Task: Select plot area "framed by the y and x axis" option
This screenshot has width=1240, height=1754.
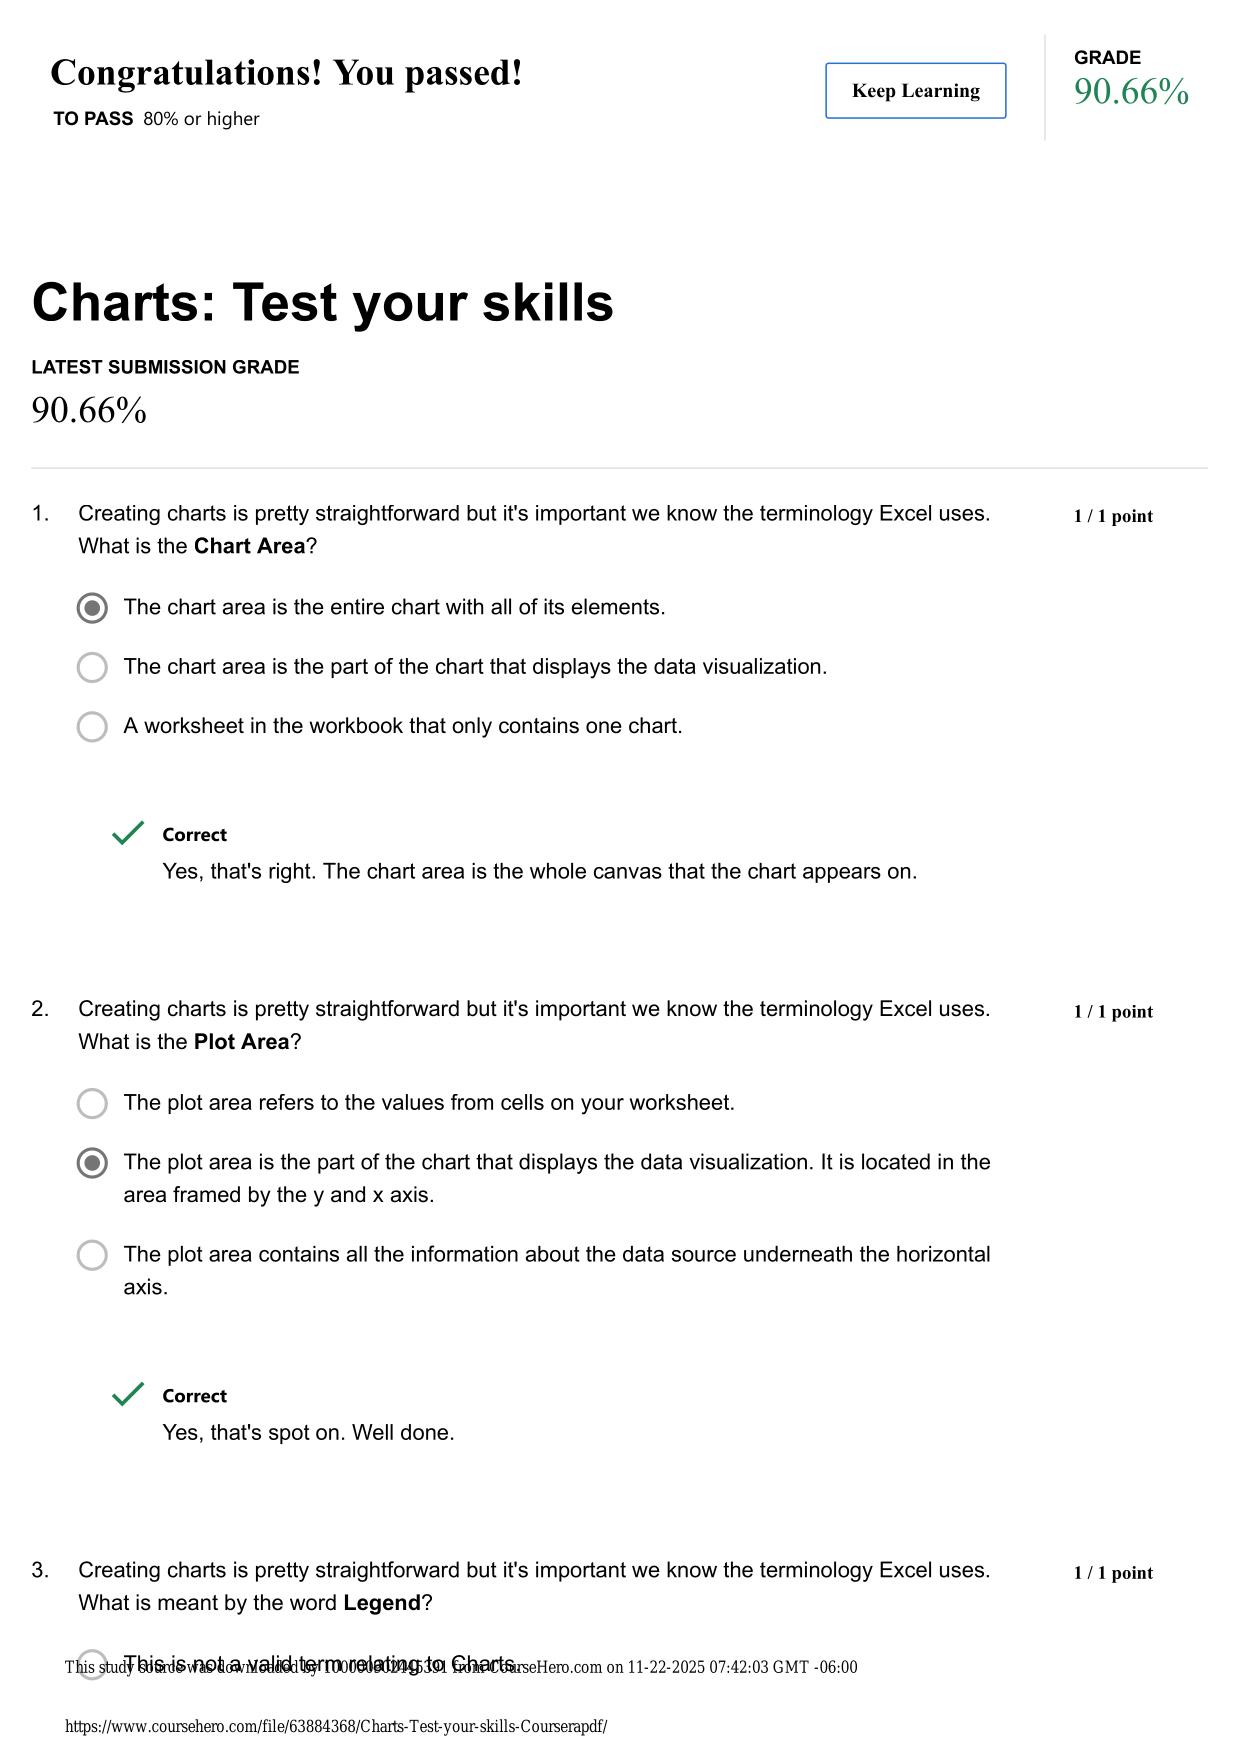Action: (x=92, y=1163)
